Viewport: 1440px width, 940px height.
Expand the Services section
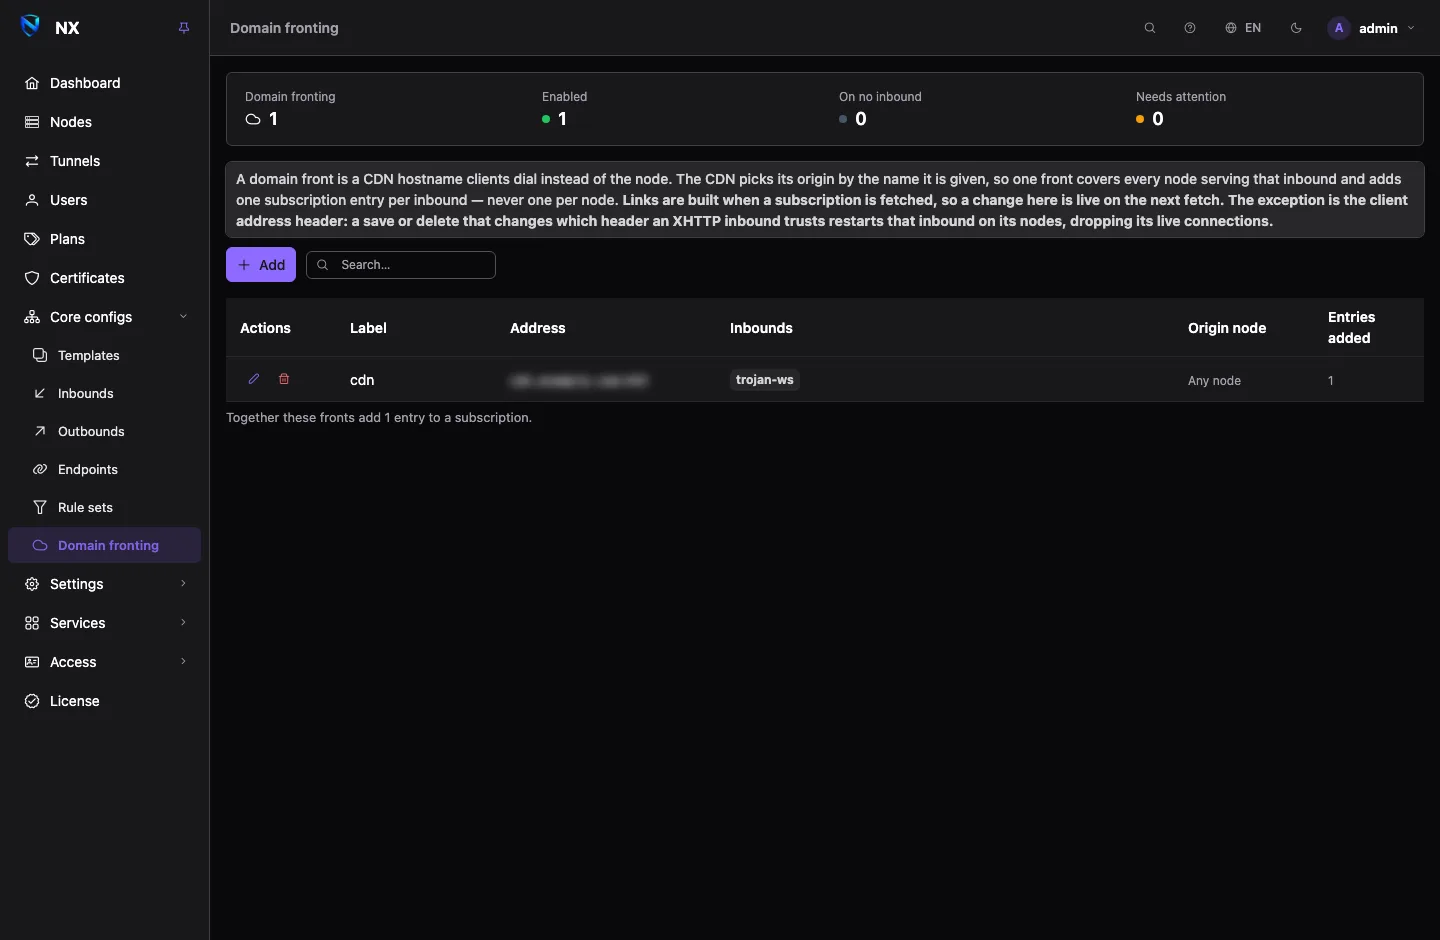[104, 623]
